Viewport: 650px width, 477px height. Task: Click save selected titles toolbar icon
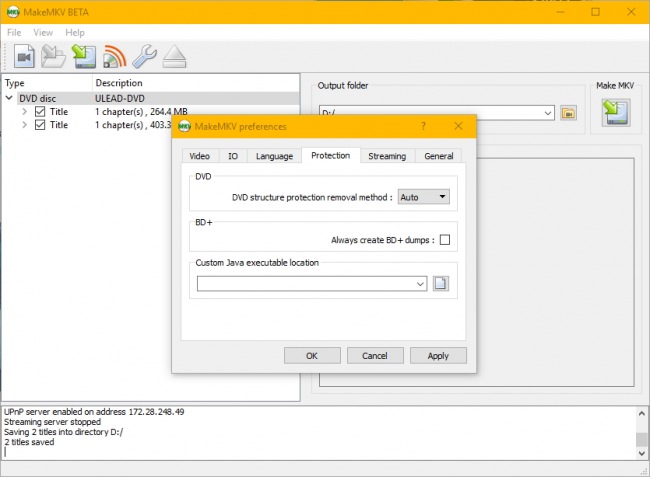(84, 56)
